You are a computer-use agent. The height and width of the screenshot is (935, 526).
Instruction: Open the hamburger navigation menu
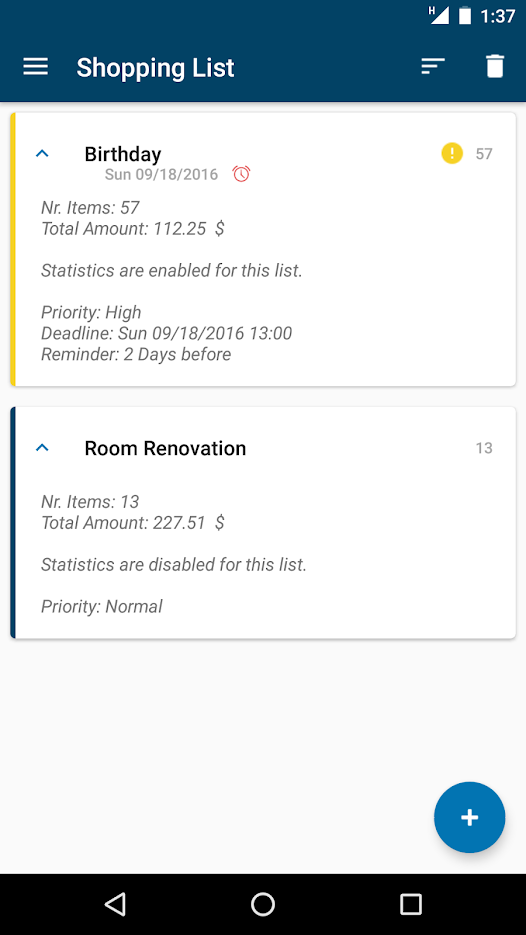pyautogui.click(x=35, y=67)
